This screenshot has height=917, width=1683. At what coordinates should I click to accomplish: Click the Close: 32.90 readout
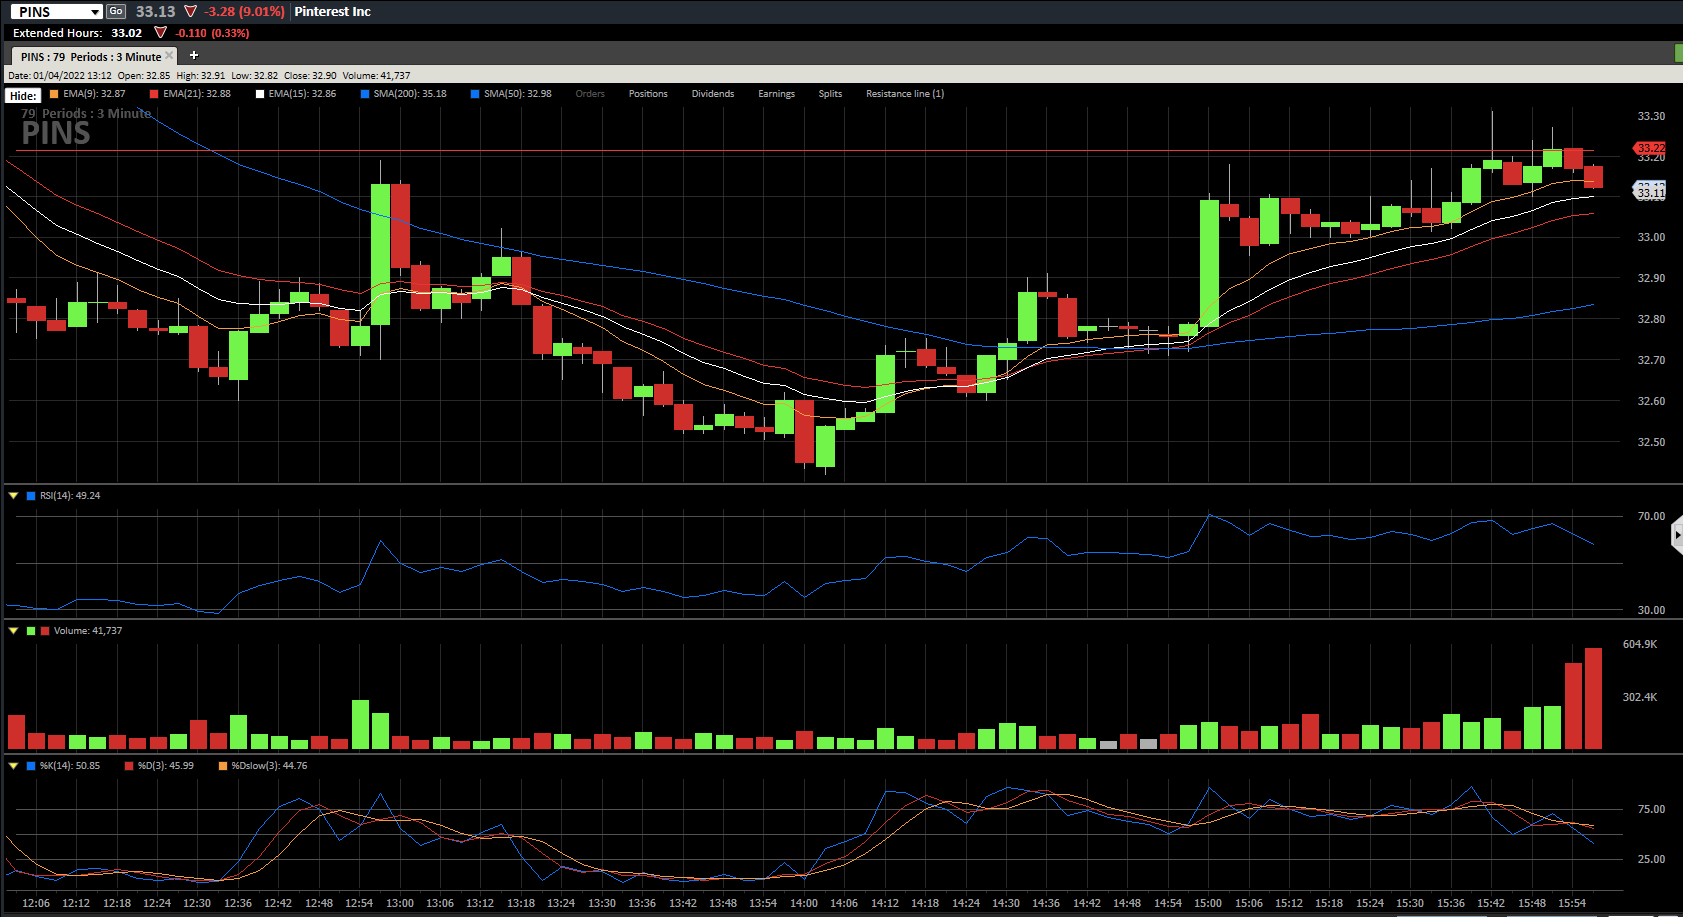(x=310, y=76)
